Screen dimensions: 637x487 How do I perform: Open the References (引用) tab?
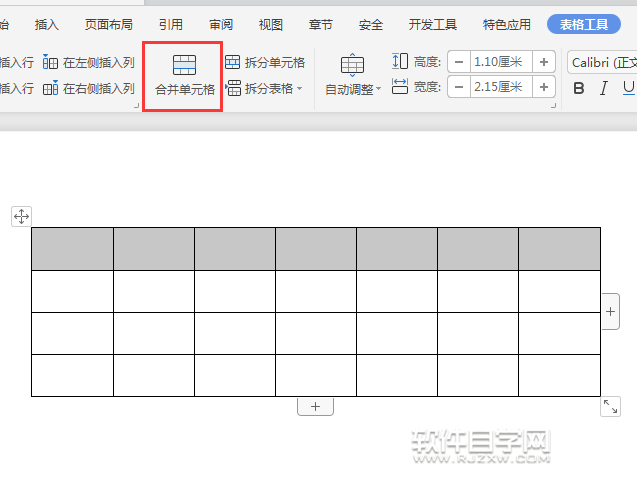171,25
